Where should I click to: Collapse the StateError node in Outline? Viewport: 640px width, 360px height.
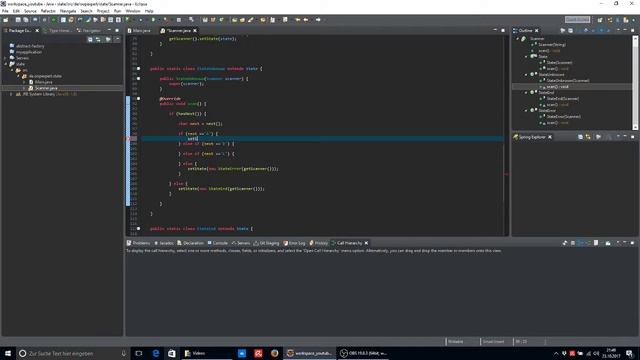[x=526, y=111]
